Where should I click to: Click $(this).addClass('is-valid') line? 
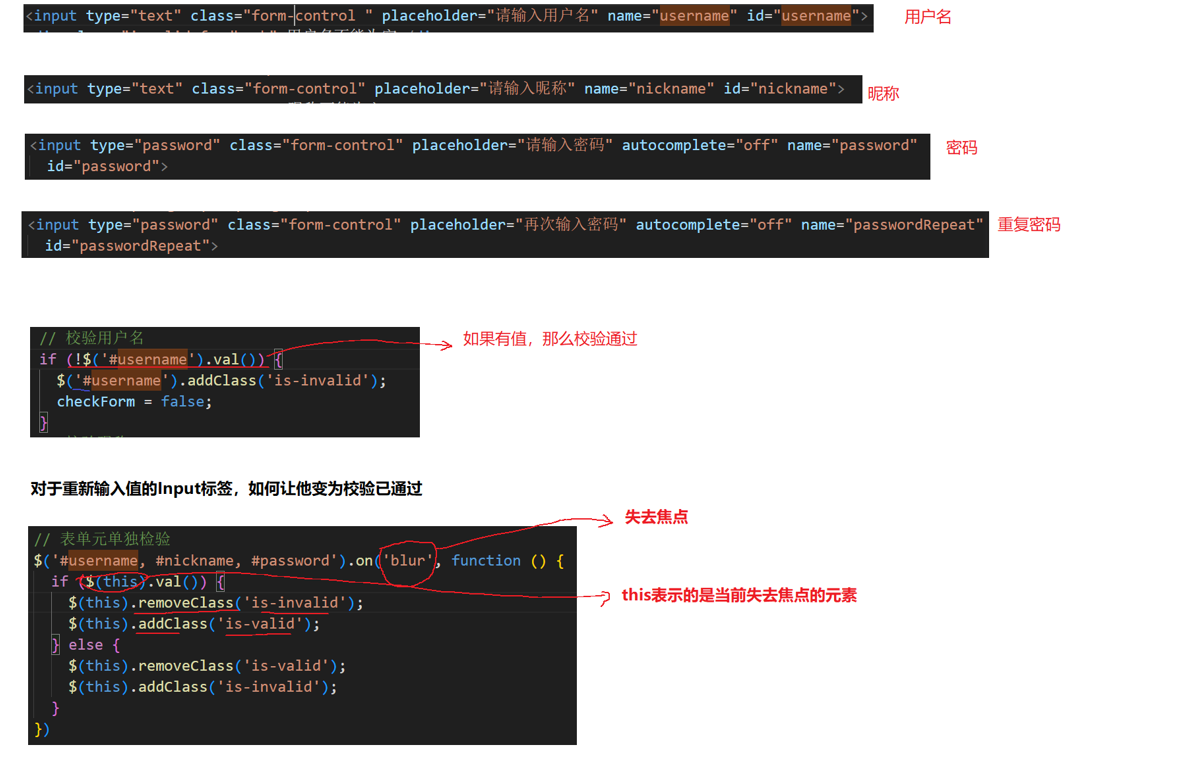[x=194, y=624]
